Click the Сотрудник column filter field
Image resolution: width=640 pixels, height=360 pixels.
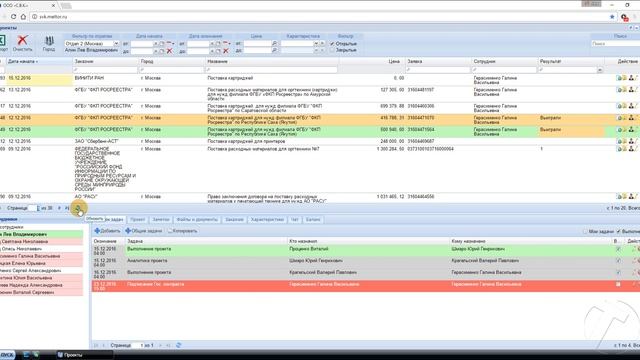coord(504,70)
